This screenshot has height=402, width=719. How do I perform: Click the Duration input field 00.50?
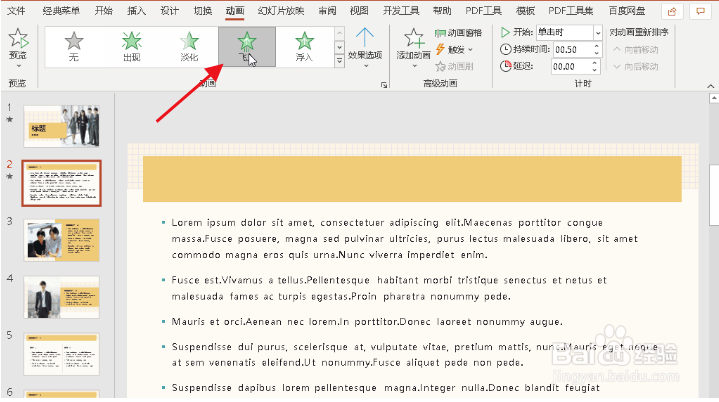pyautogui.click(x=573, y=50)
